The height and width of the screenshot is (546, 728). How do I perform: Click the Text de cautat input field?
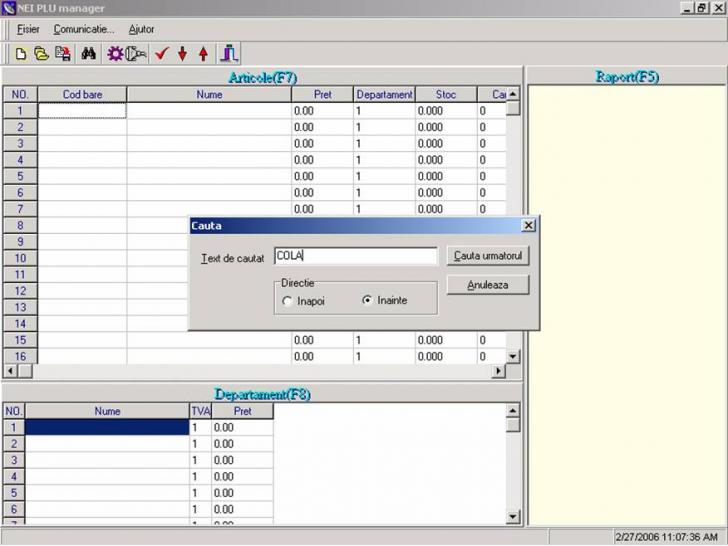click(355, 256)
